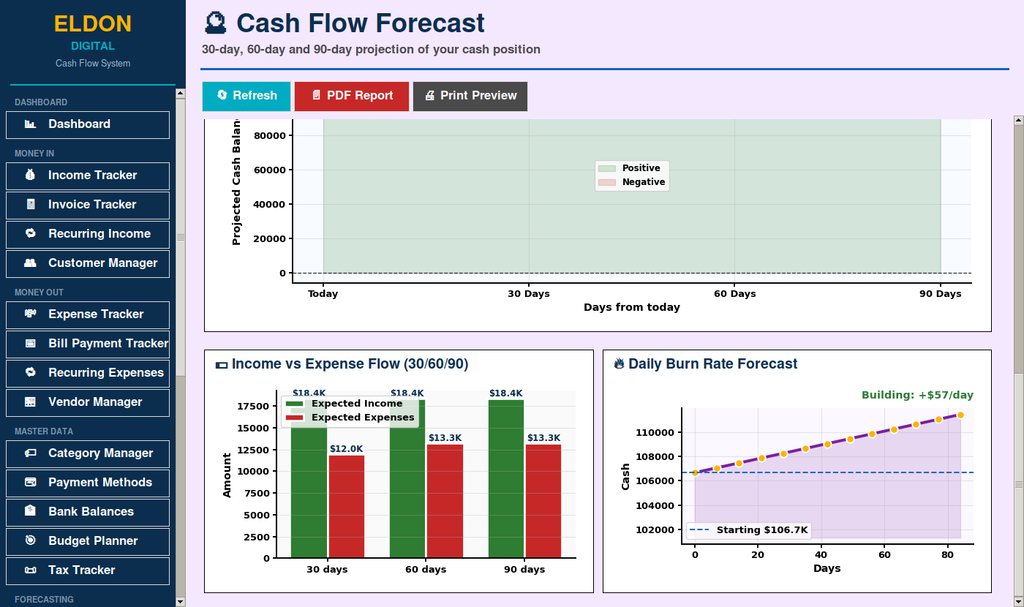Viewport: 1024px width, 607px height.
Task: Click the Recurring Expenses cycle icon
Action: [x=30, y=372]
